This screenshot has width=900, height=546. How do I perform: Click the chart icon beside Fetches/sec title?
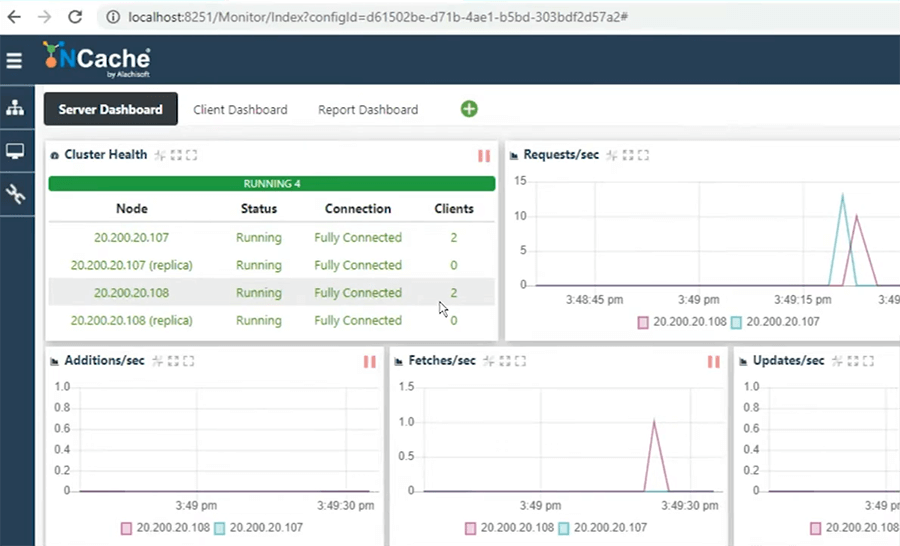coord(398,362)
